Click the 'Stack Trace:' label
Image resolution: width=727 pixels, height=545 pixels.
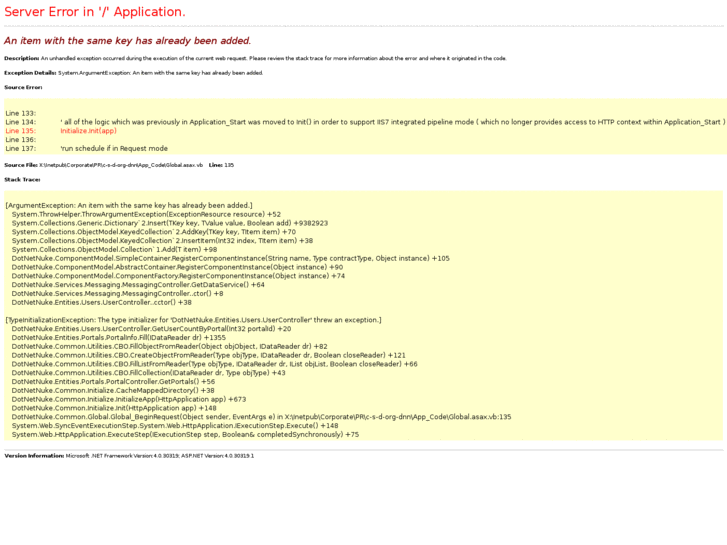(22, 180)
